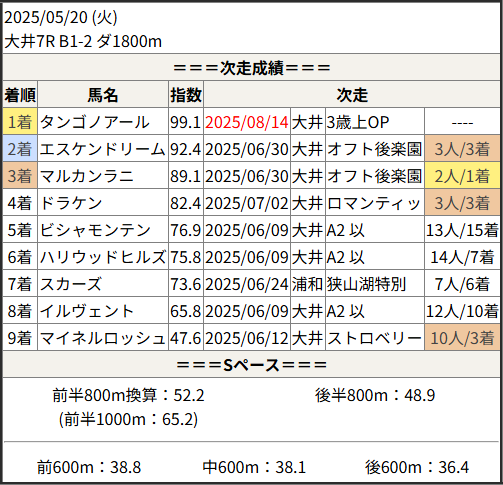
Task: Open 狭山湖特別 race for スカーズ
Action: click(366, 284)
